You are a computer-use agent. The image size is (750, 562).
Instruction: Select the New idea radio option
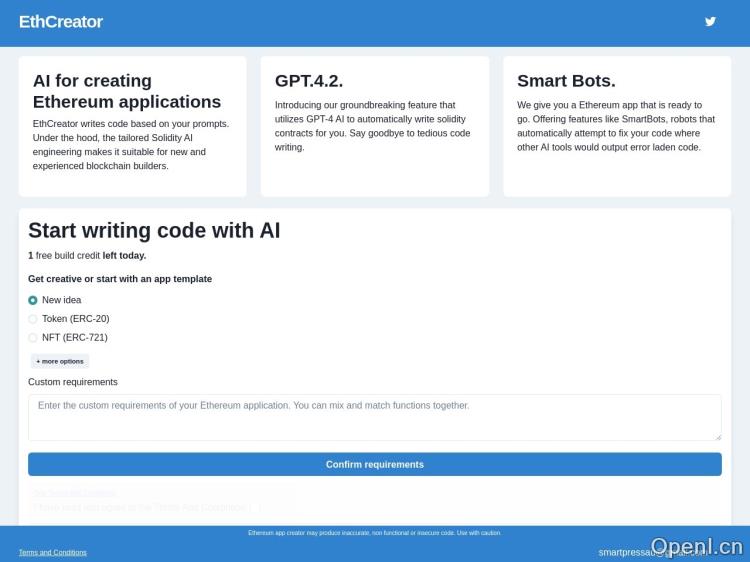(x=33, y=300)
